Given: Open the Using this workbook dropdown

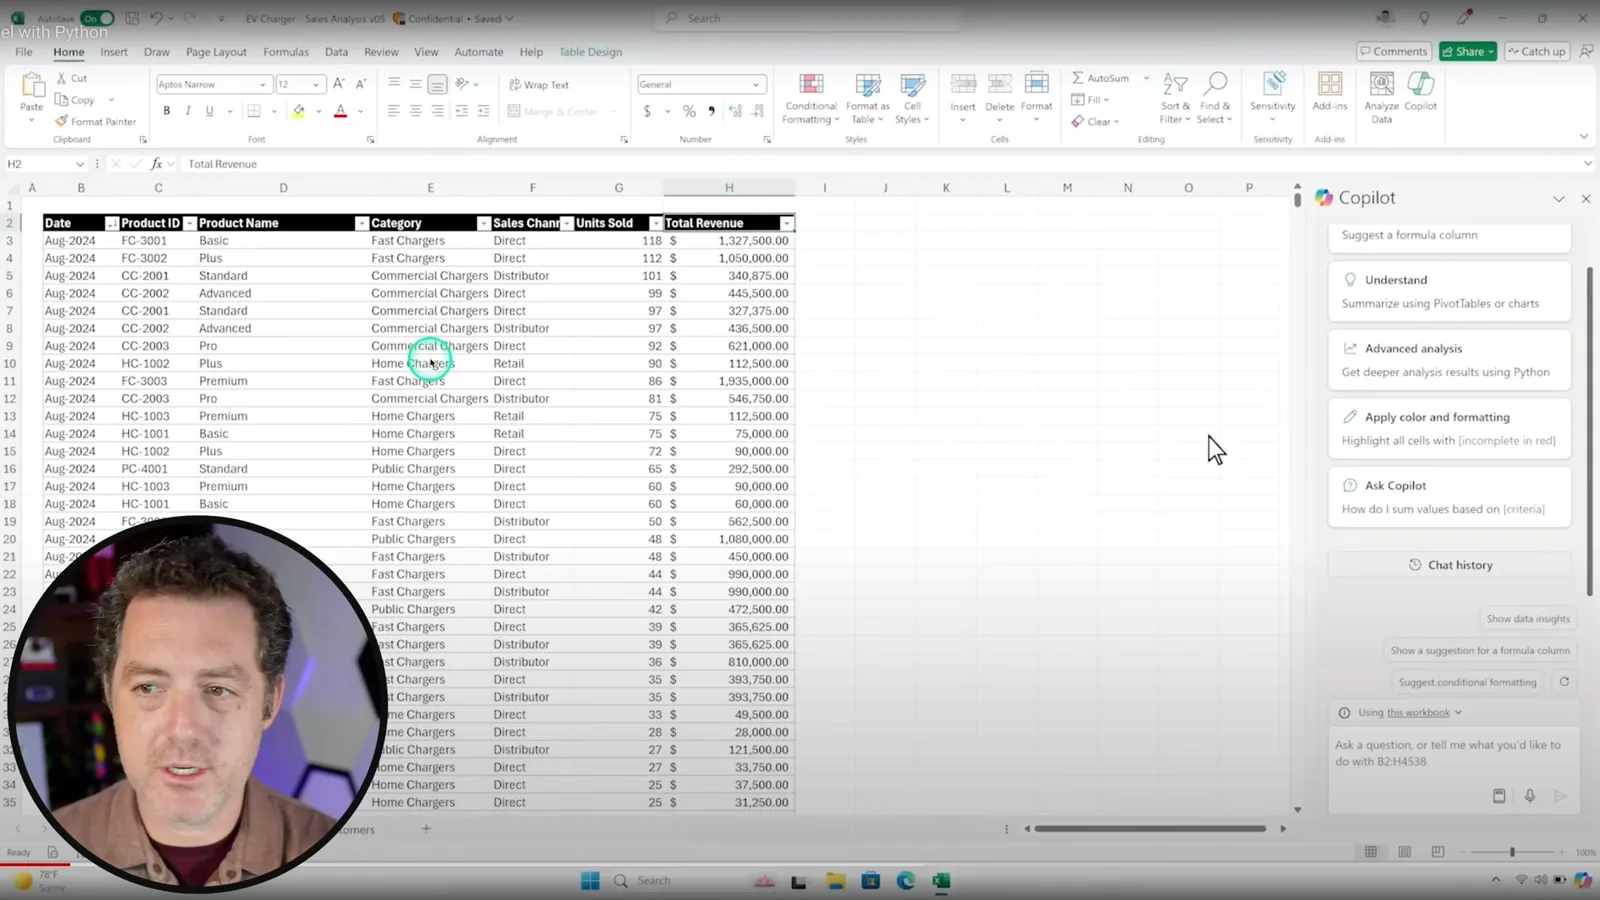Looking at the screenshot, I should point(1410,713).
